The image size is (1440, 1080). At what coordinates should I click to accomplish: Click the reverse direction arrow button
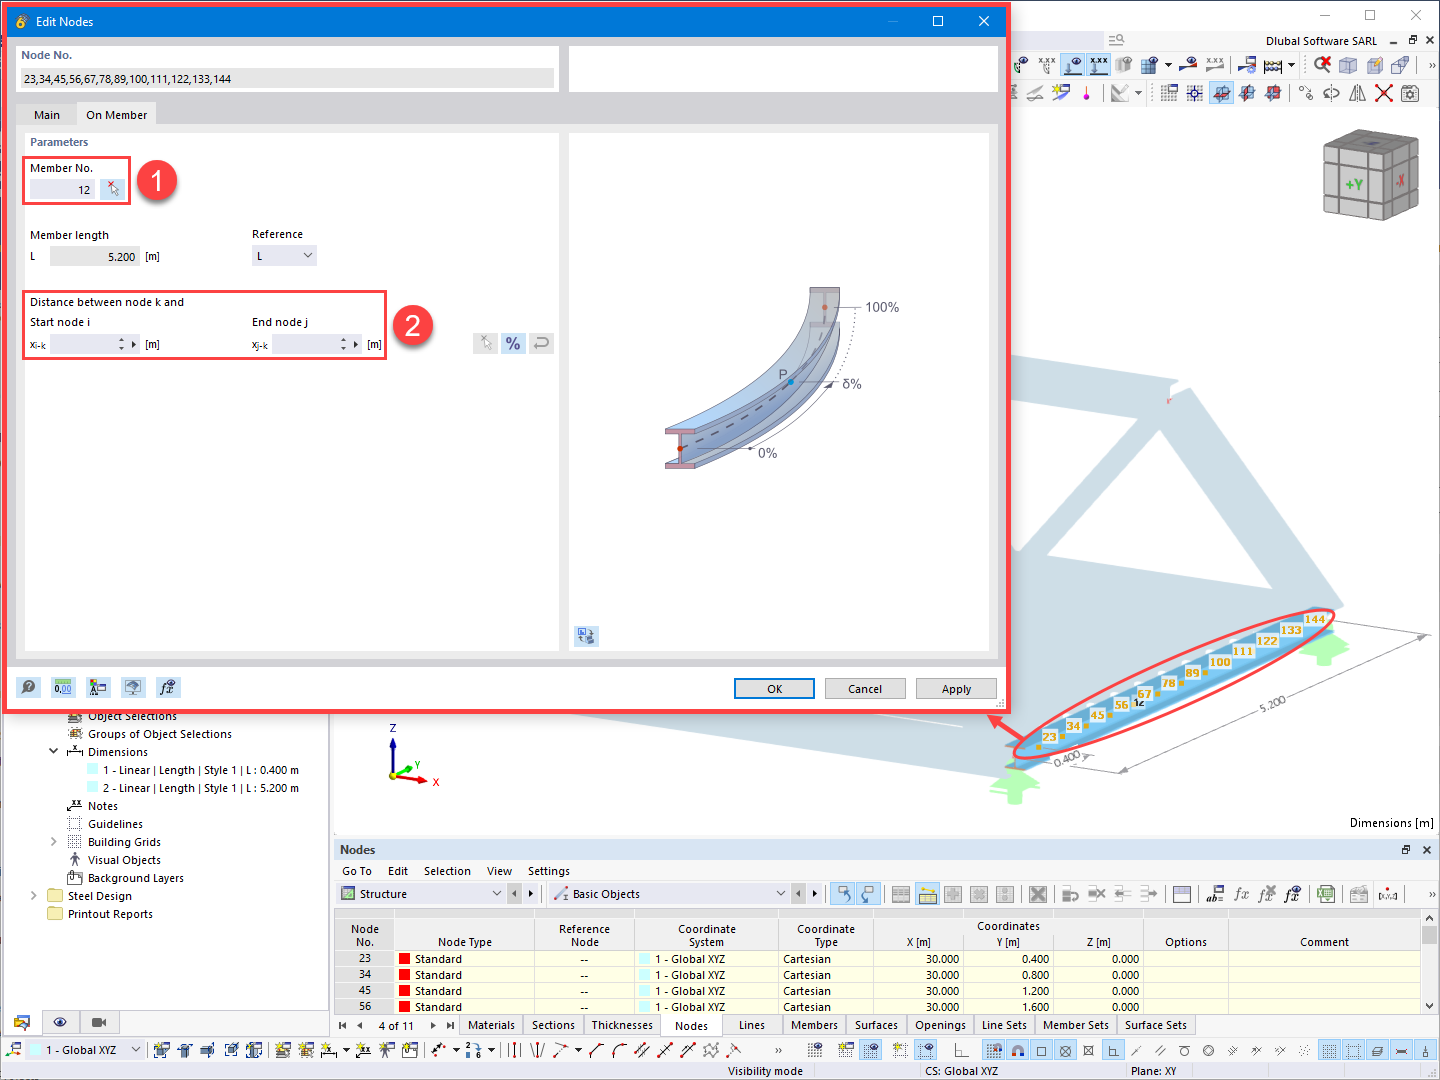(x=541, y=343)
